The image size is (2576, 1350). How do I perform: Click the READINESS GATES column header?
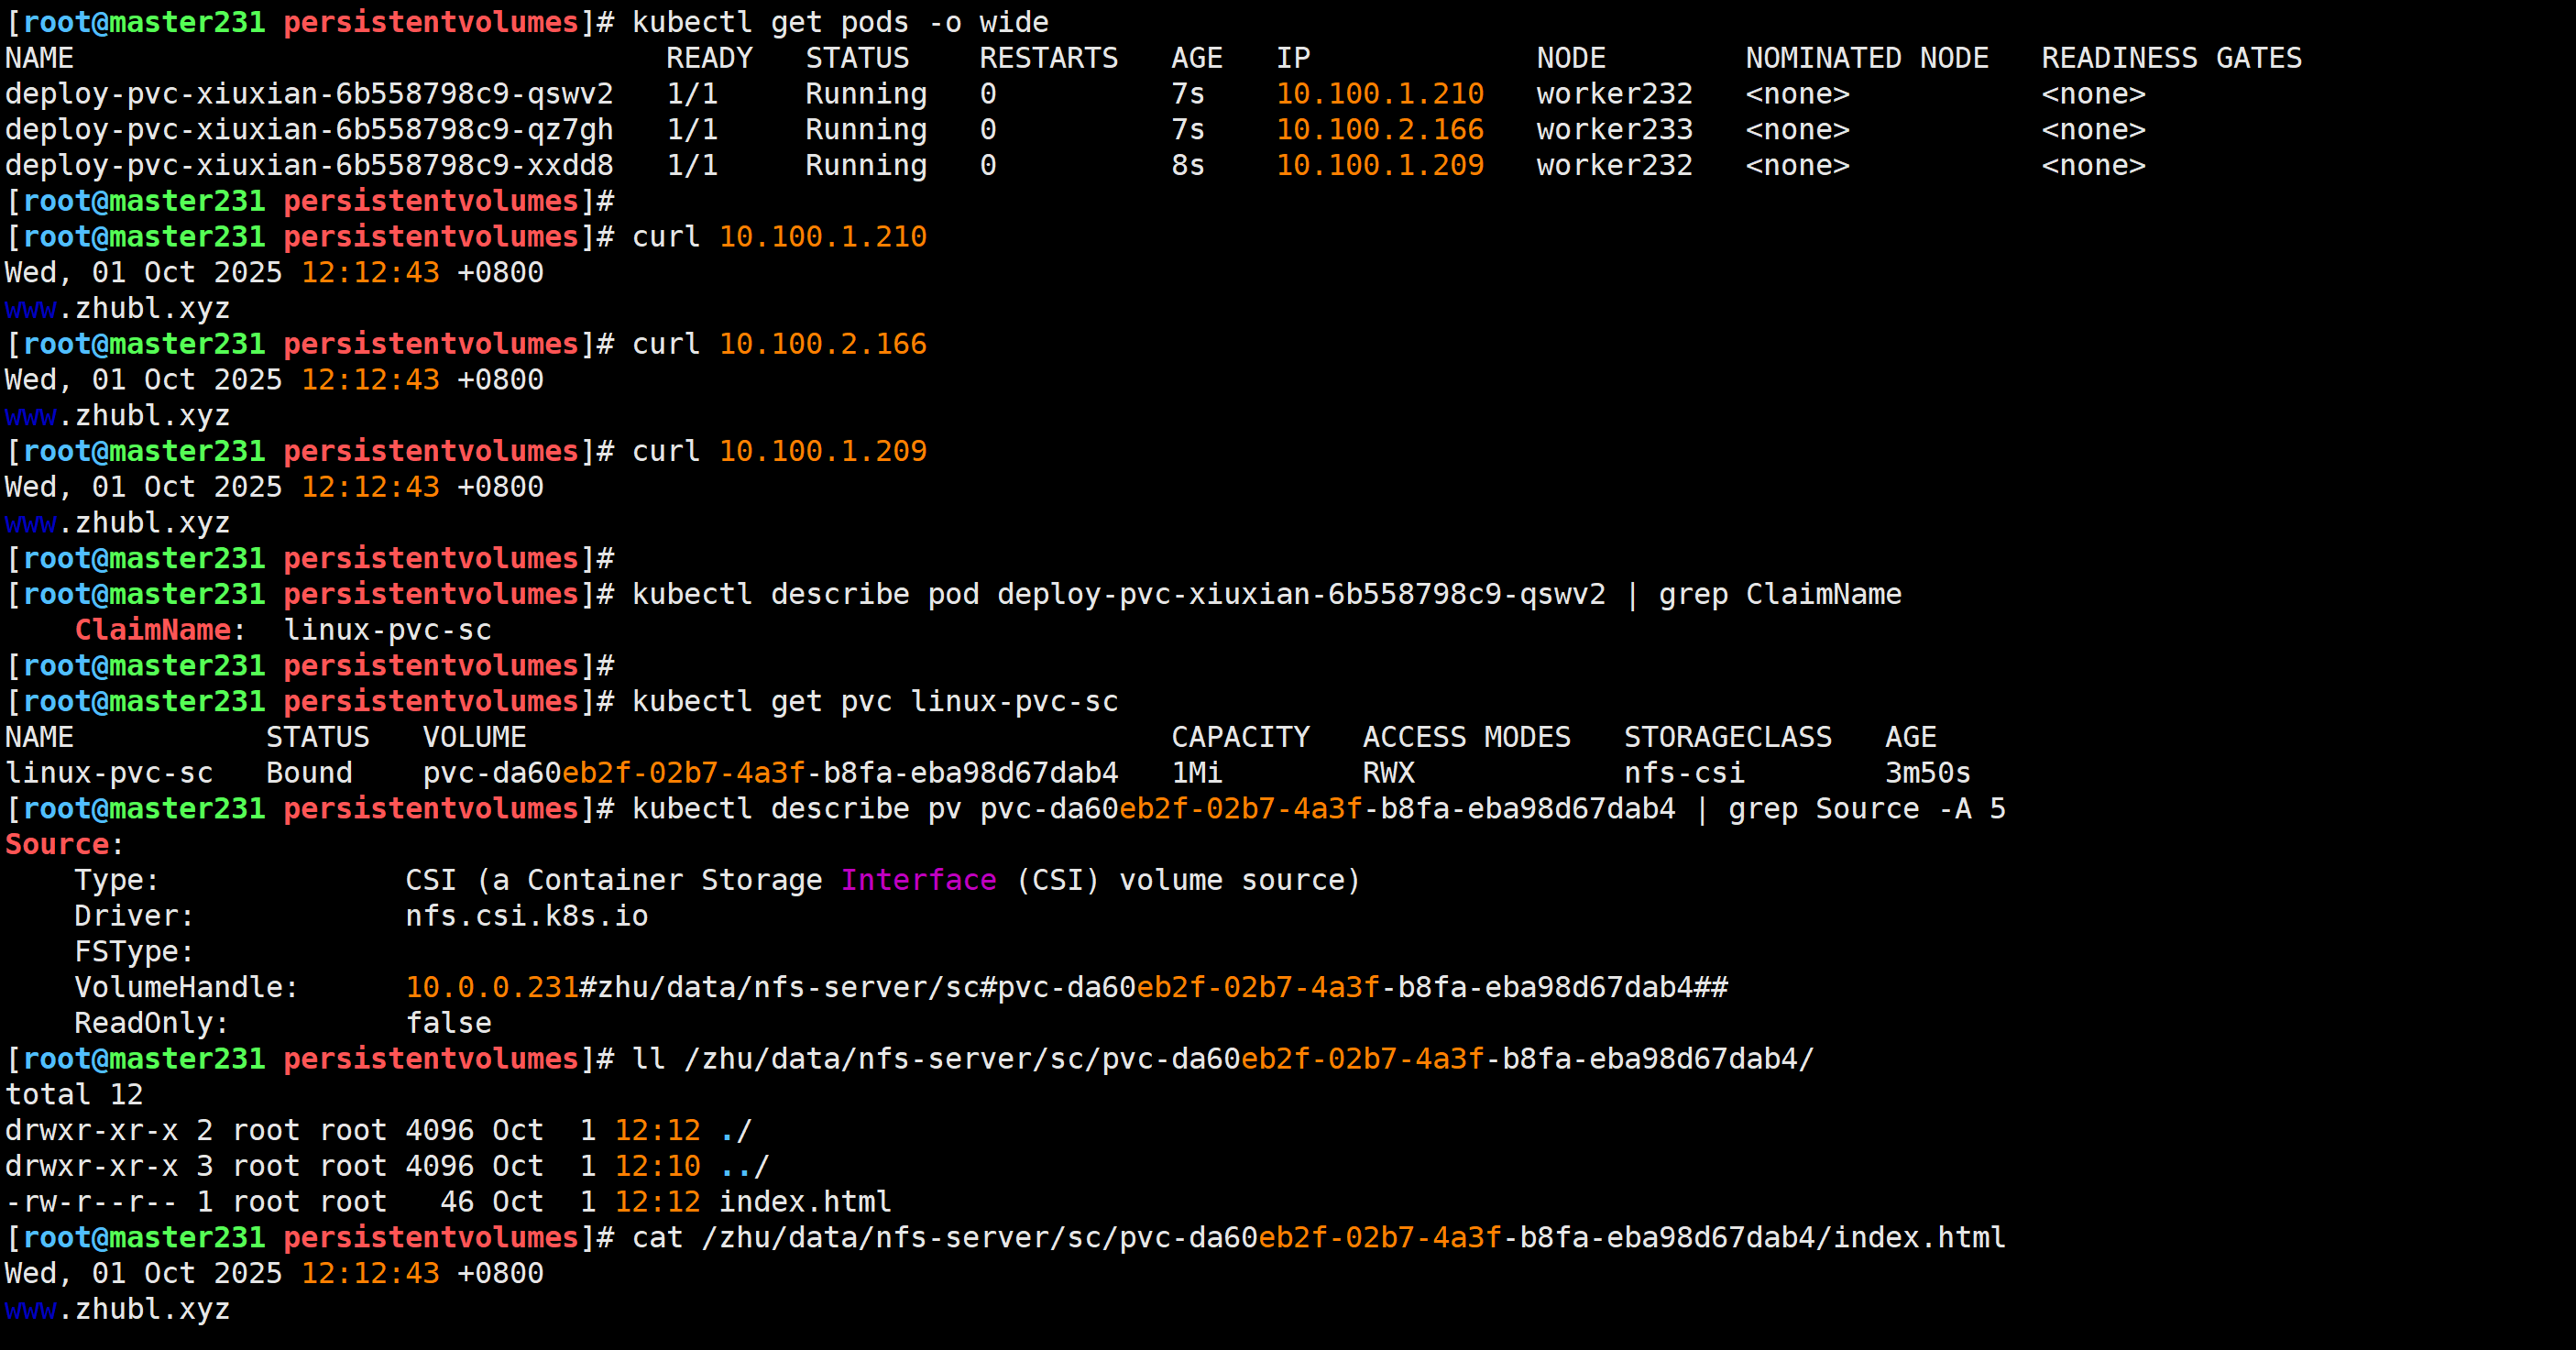coord(2171,58)
